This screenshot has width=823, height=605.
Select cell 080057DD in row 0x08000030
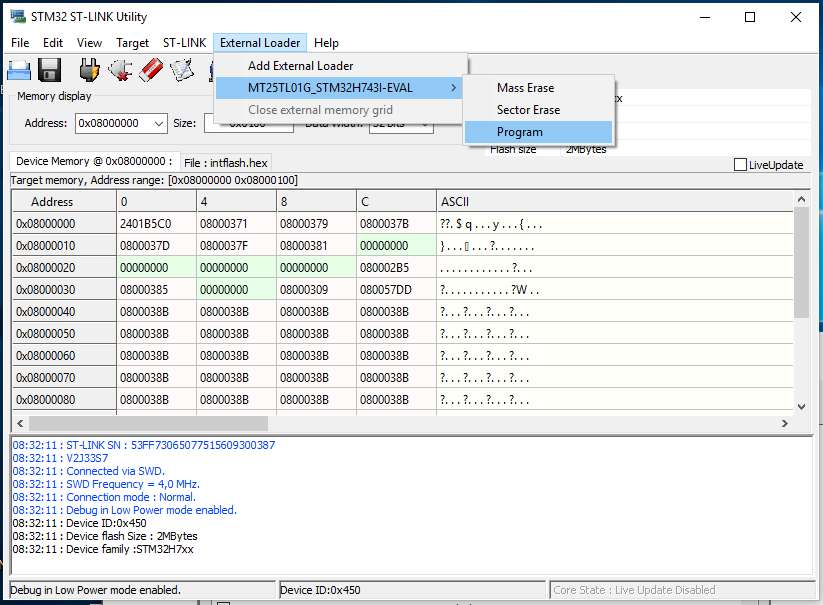click(397, 290)
